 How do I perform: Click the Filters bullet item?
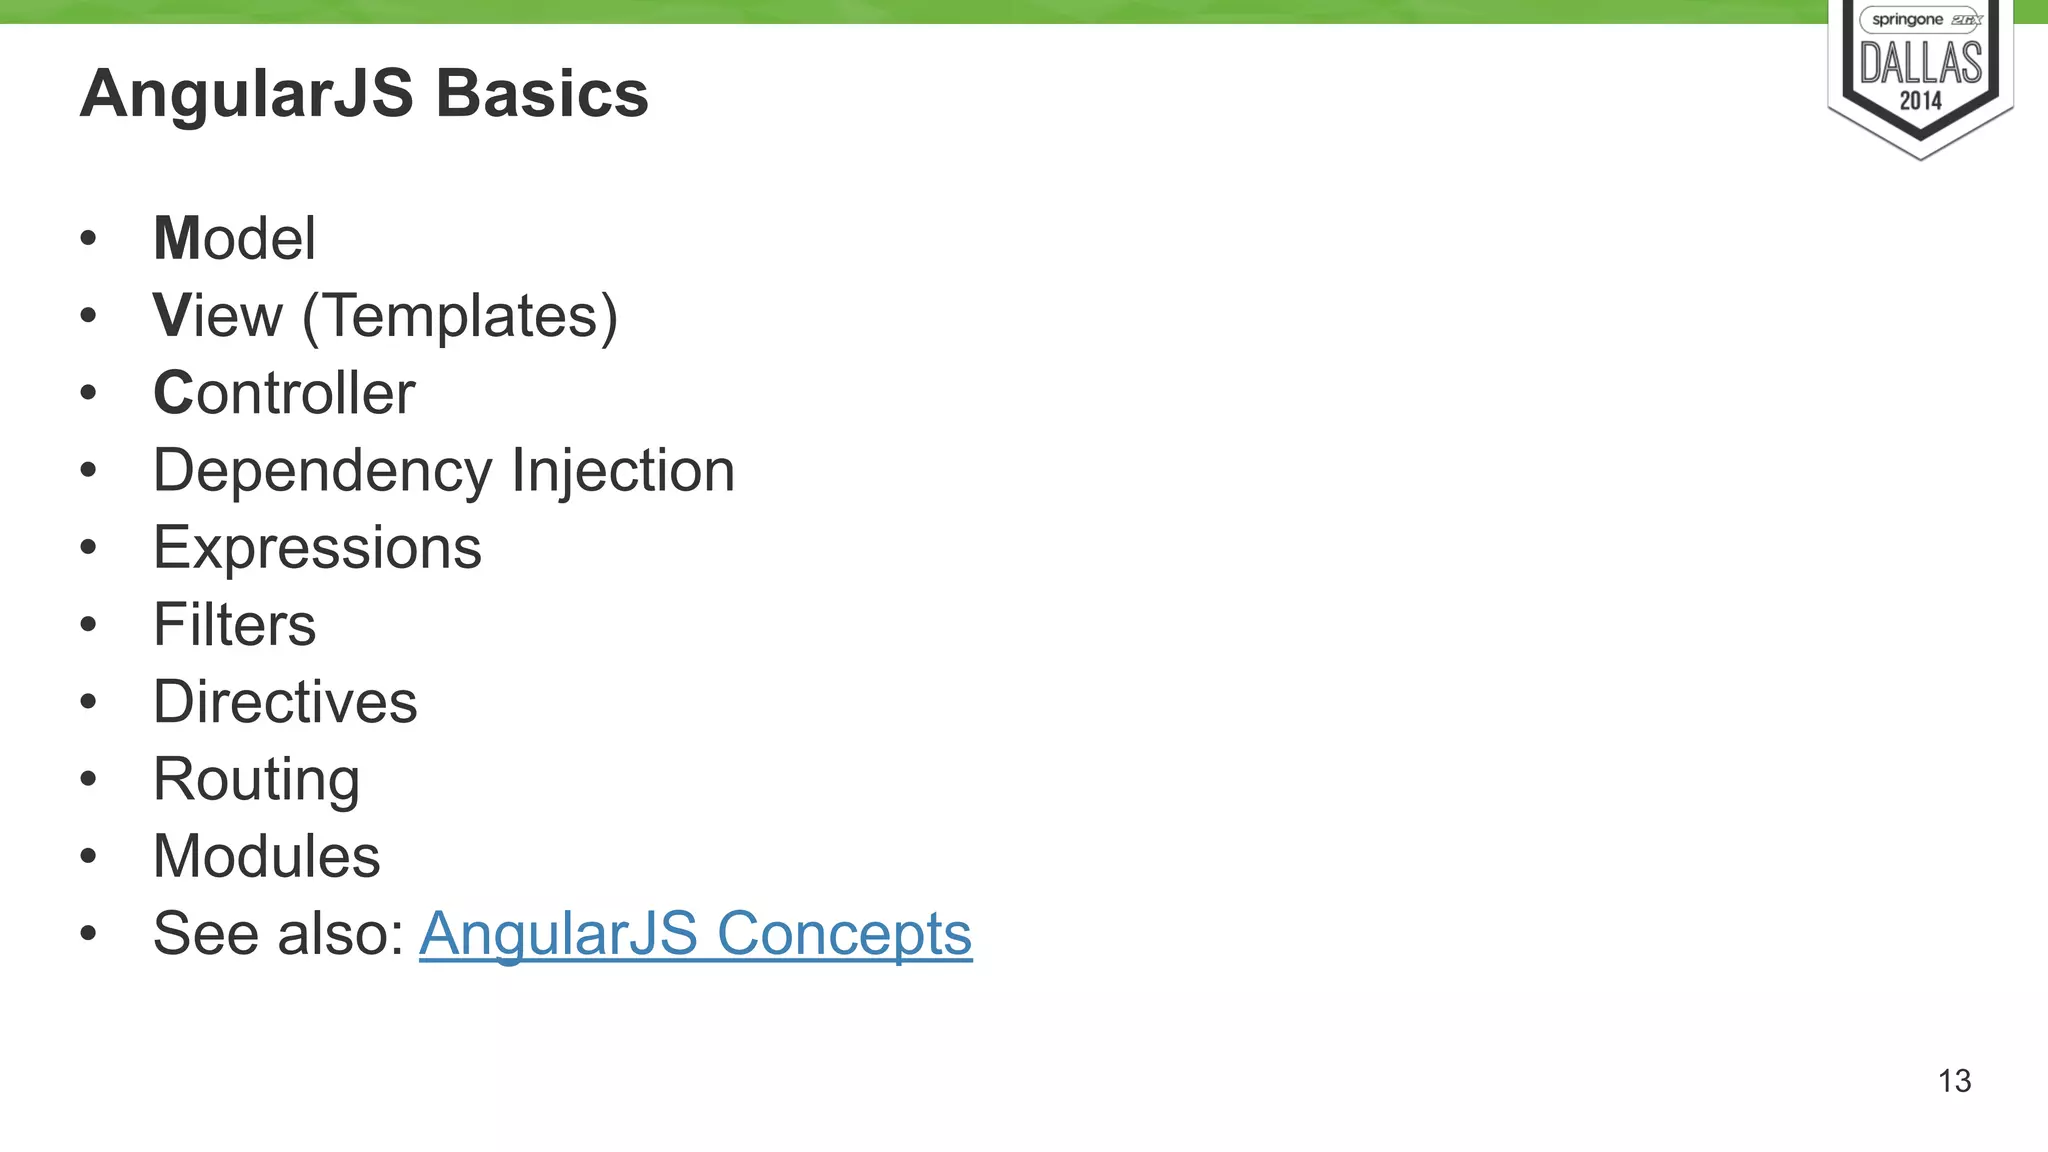click(x=234, y=625)
